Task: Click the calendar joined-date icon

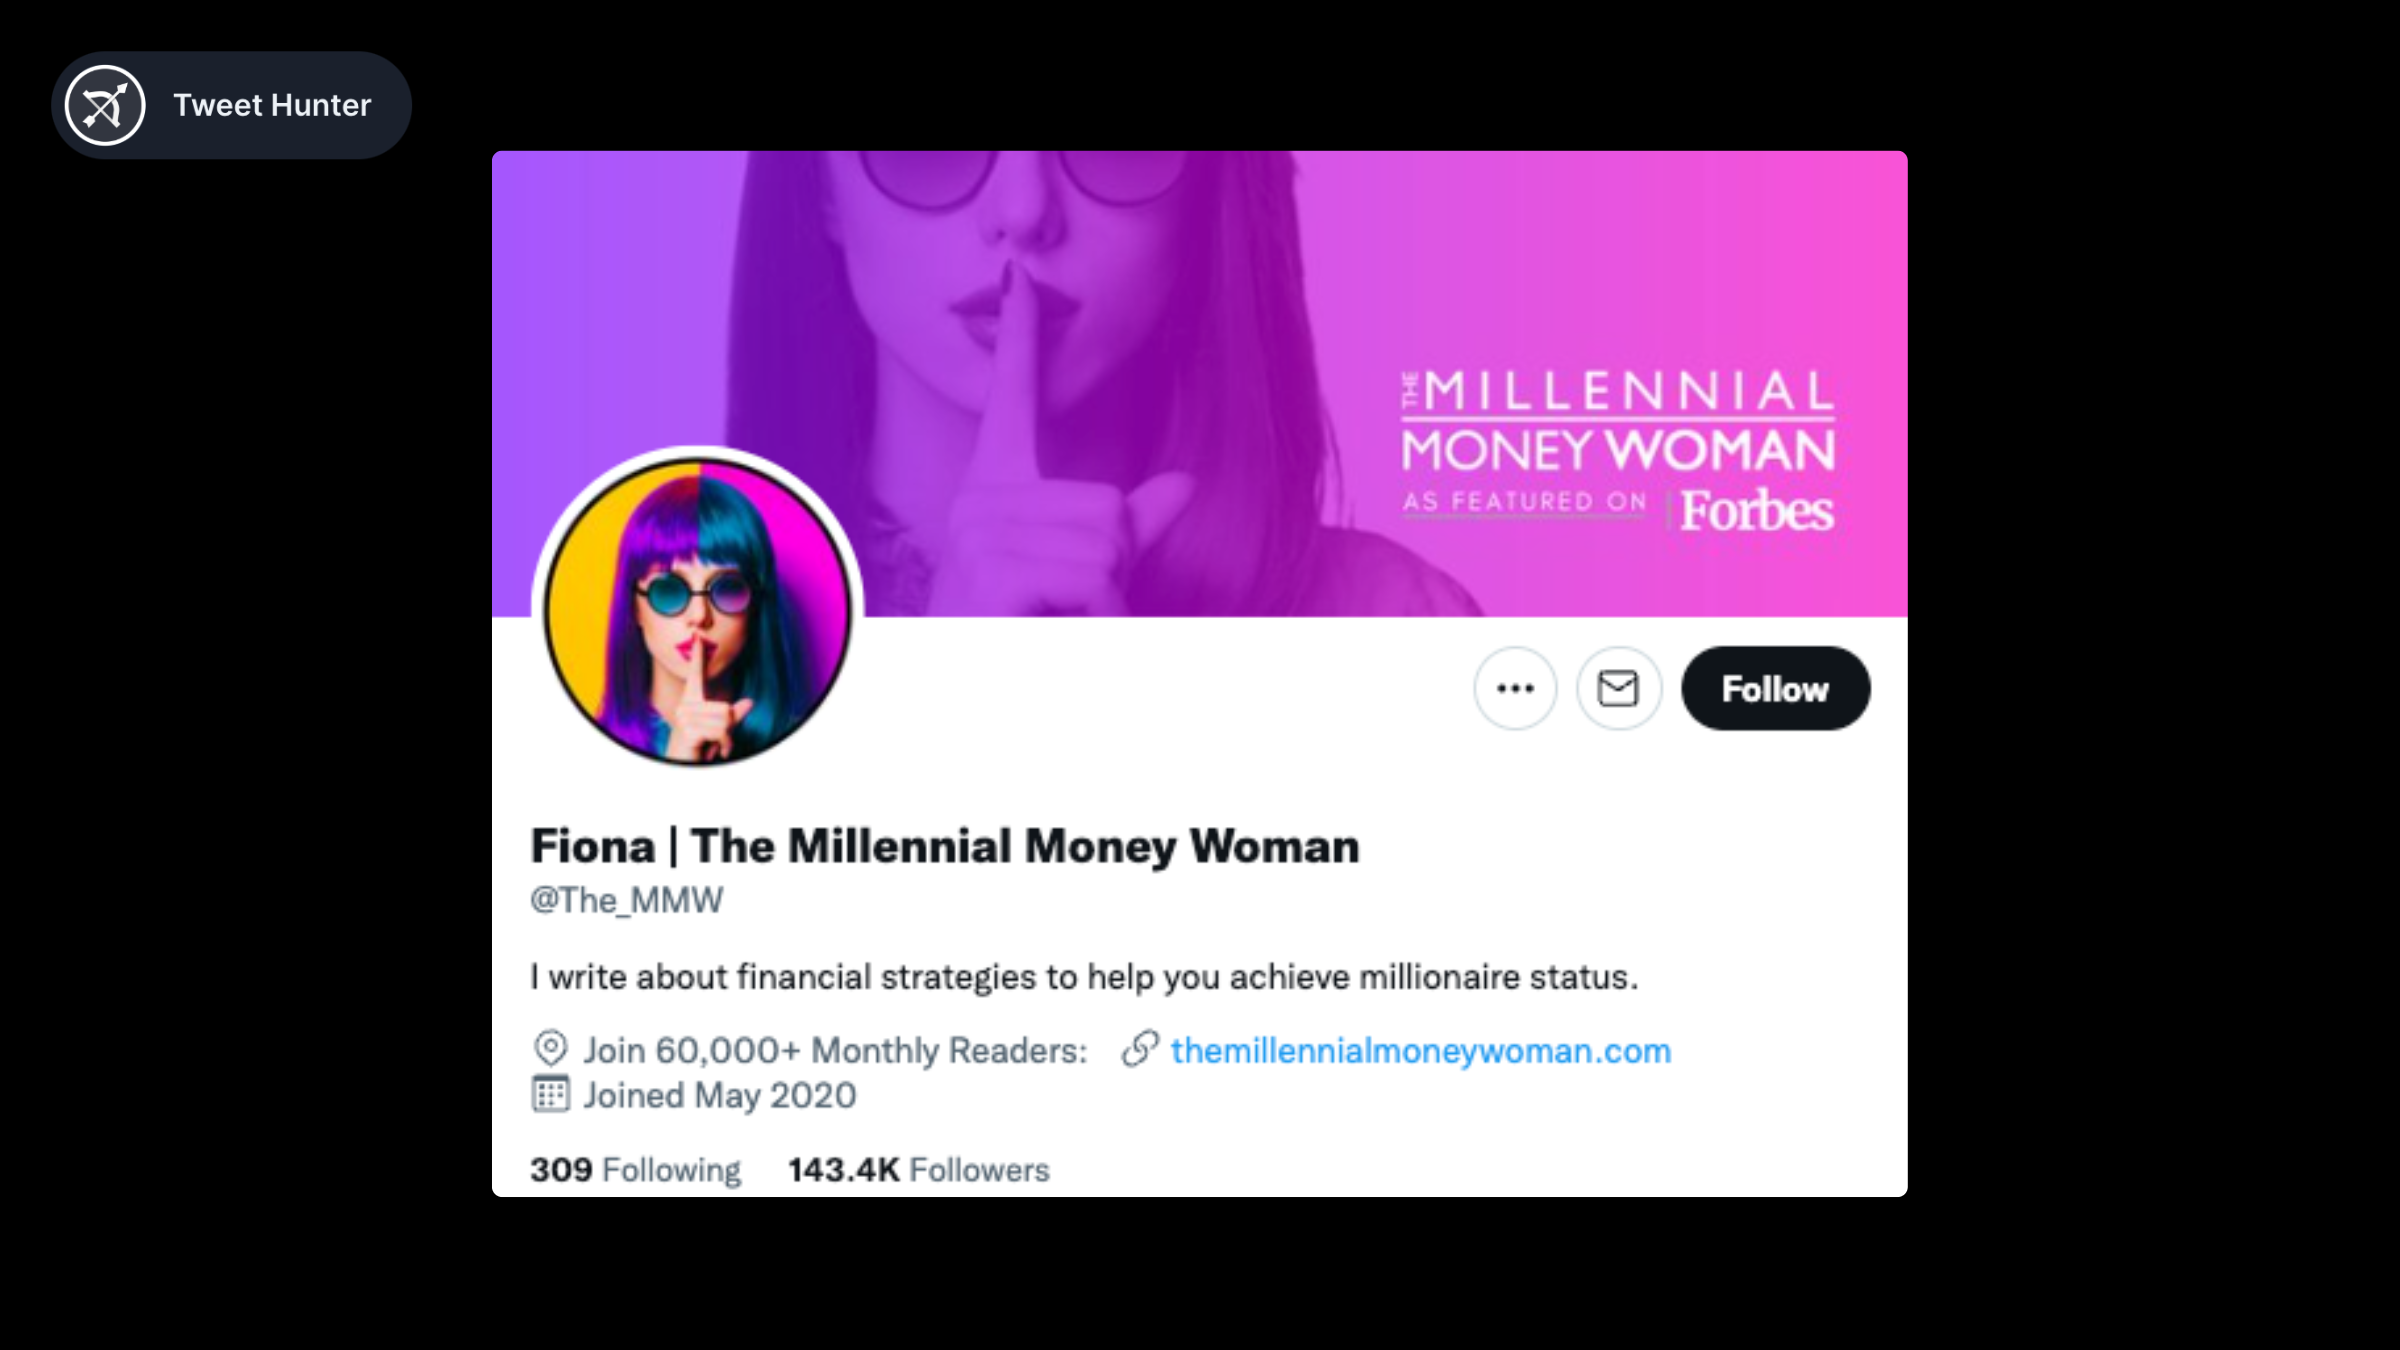Action: point(550,1094)
